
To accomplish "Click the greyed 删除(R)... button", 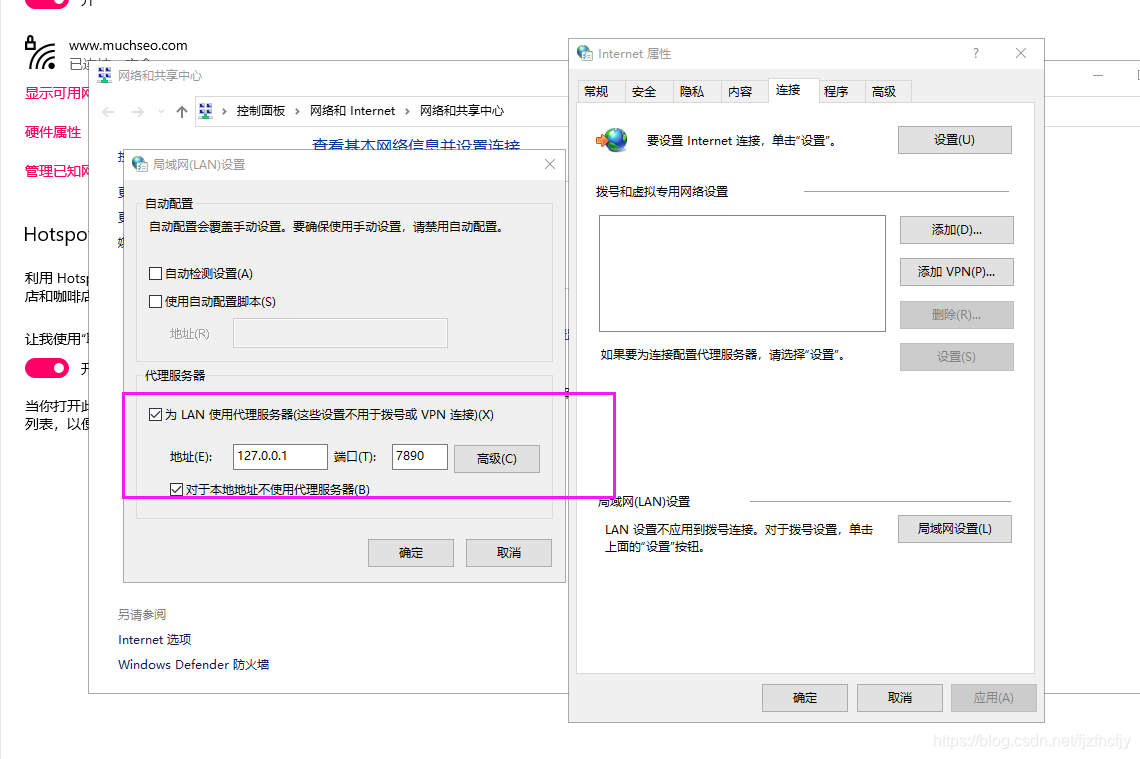I will (x=957, y=315).
